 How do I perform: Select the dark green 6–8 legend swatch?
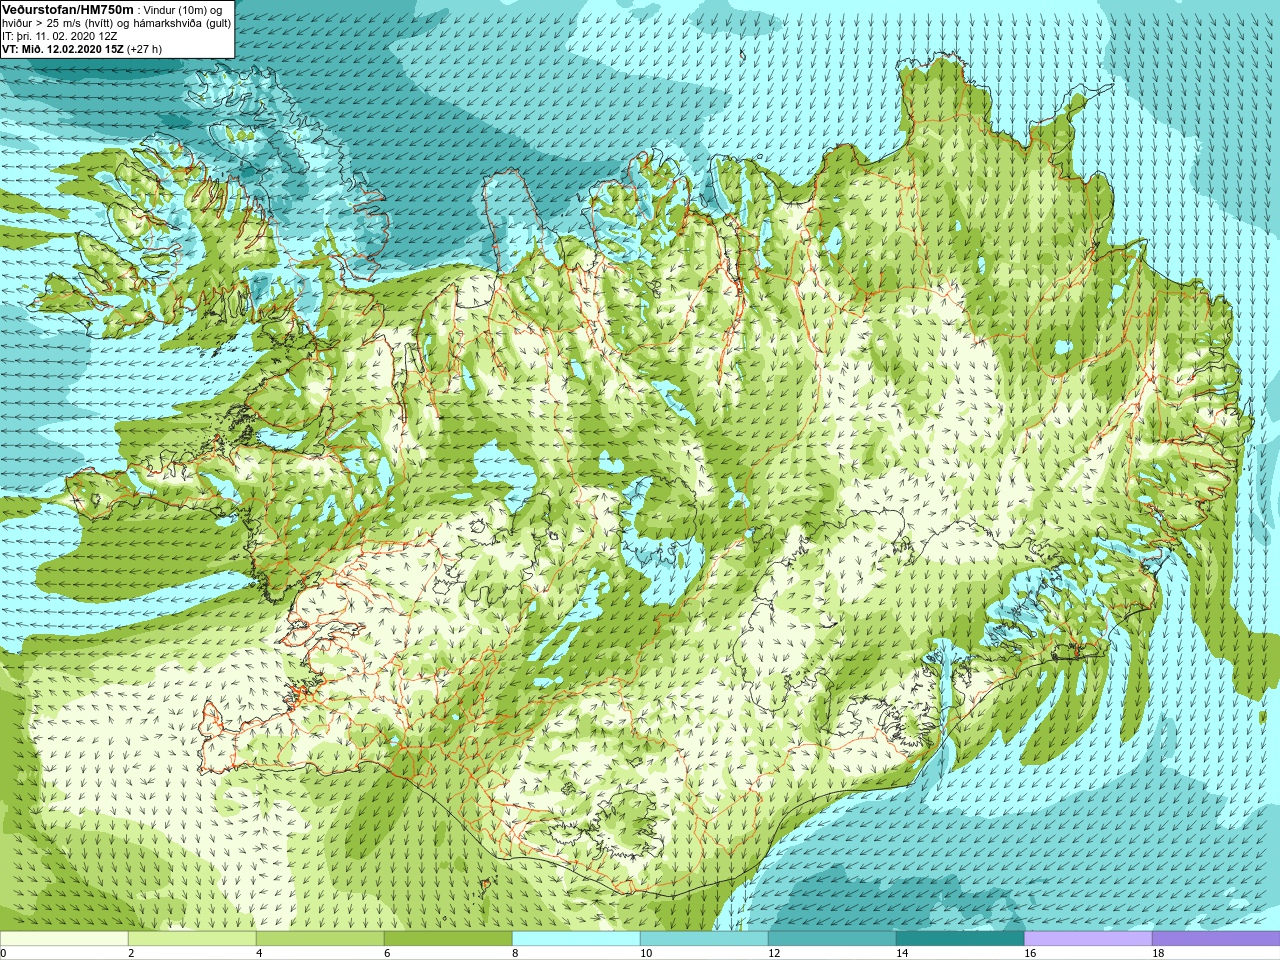click(448, 939)
